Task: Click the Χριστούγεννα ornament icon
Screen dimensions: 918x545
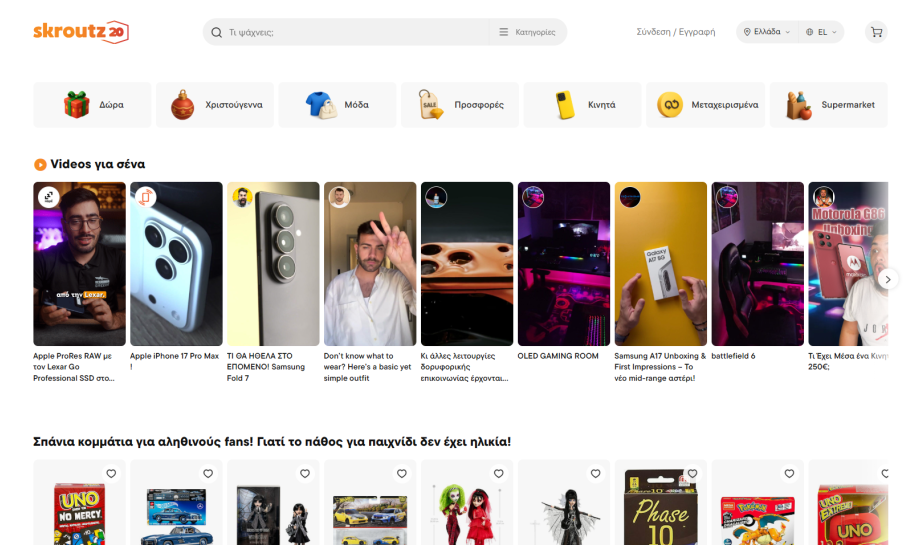Action: pyautogui.click(x=183, y=105)
